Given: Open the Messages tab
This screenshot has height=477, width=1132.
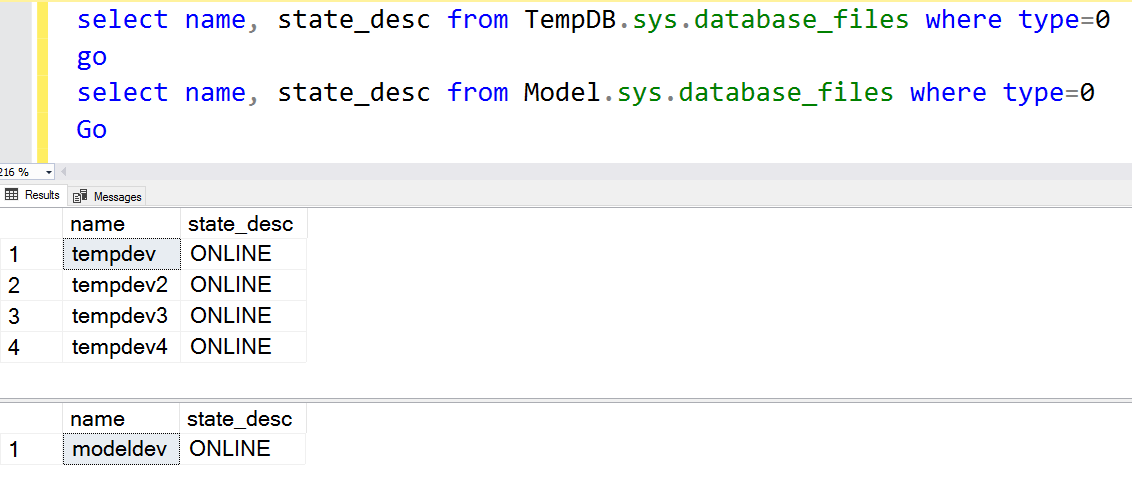Looking at the screenshot, I should tap(108, 196).
